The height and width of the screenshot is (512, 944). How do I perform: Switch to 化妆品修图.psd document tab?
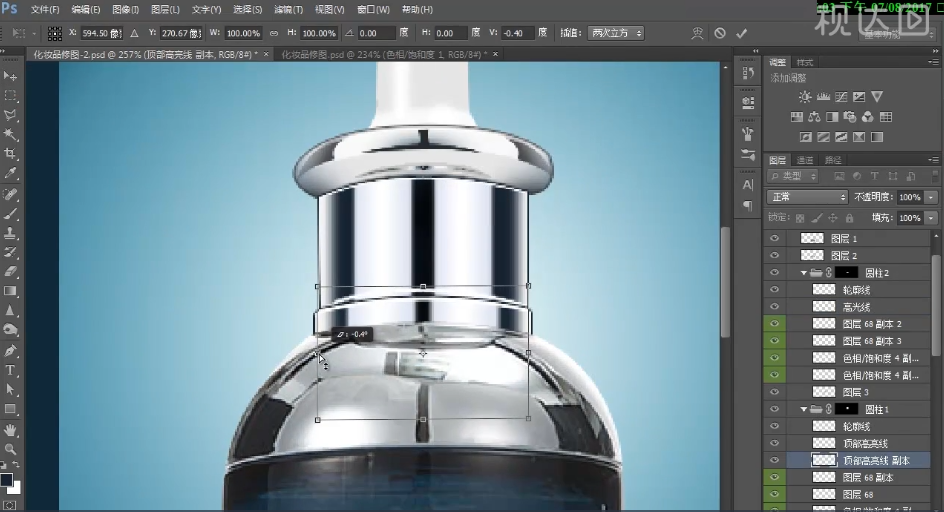tap(385, 54)
